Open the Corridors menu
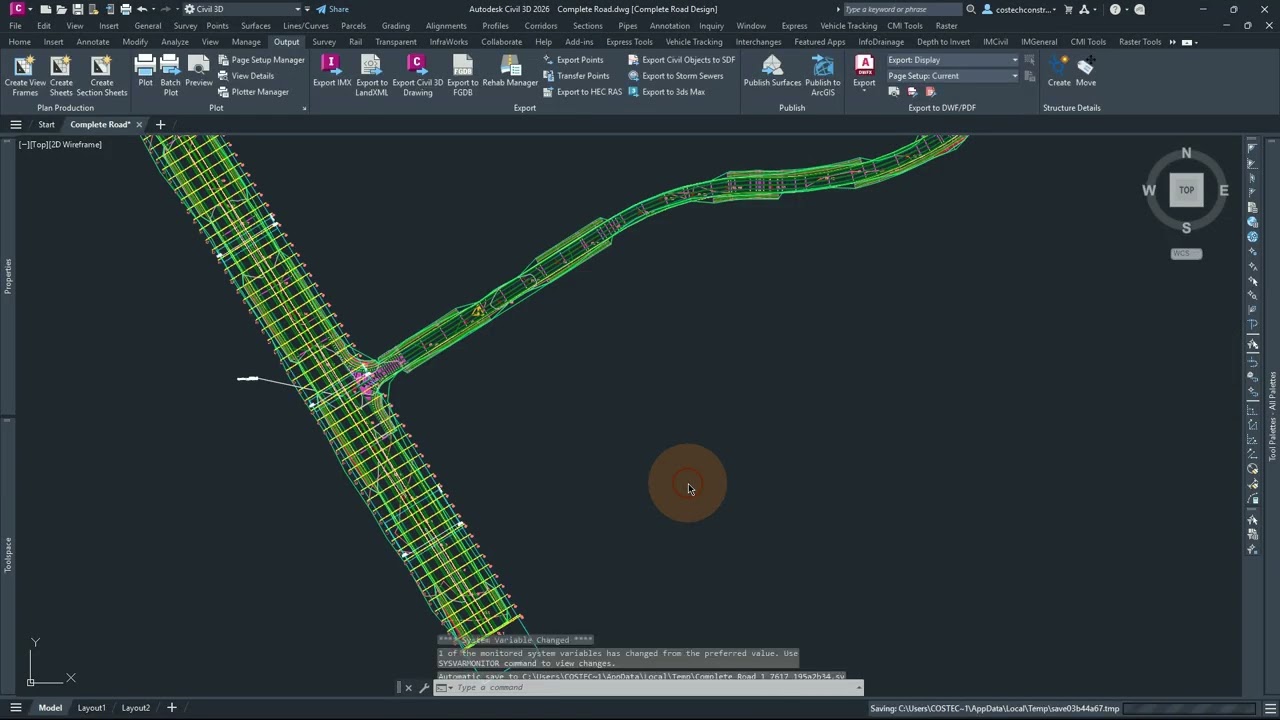 541,26
